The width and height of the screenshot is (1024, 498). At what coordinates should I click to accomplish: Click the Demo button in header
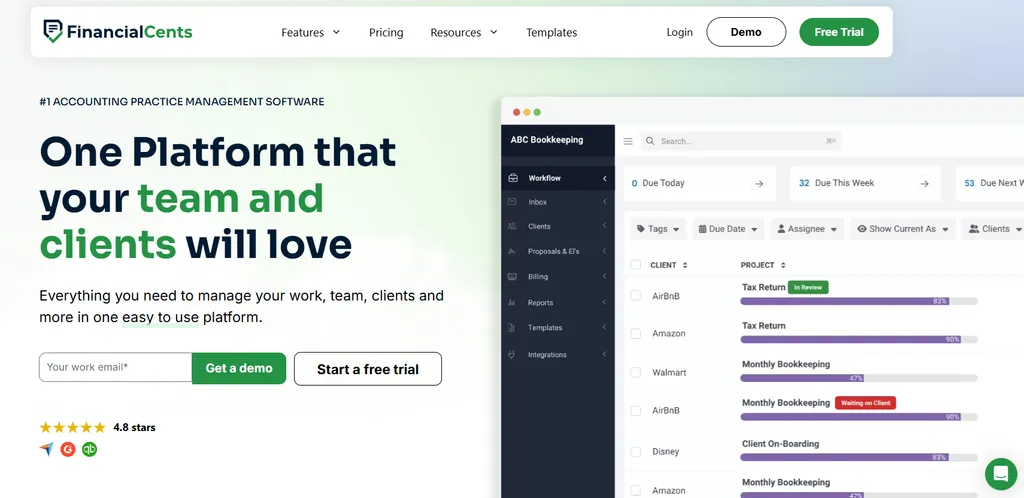pyautogui.click(x=746, y=32)
